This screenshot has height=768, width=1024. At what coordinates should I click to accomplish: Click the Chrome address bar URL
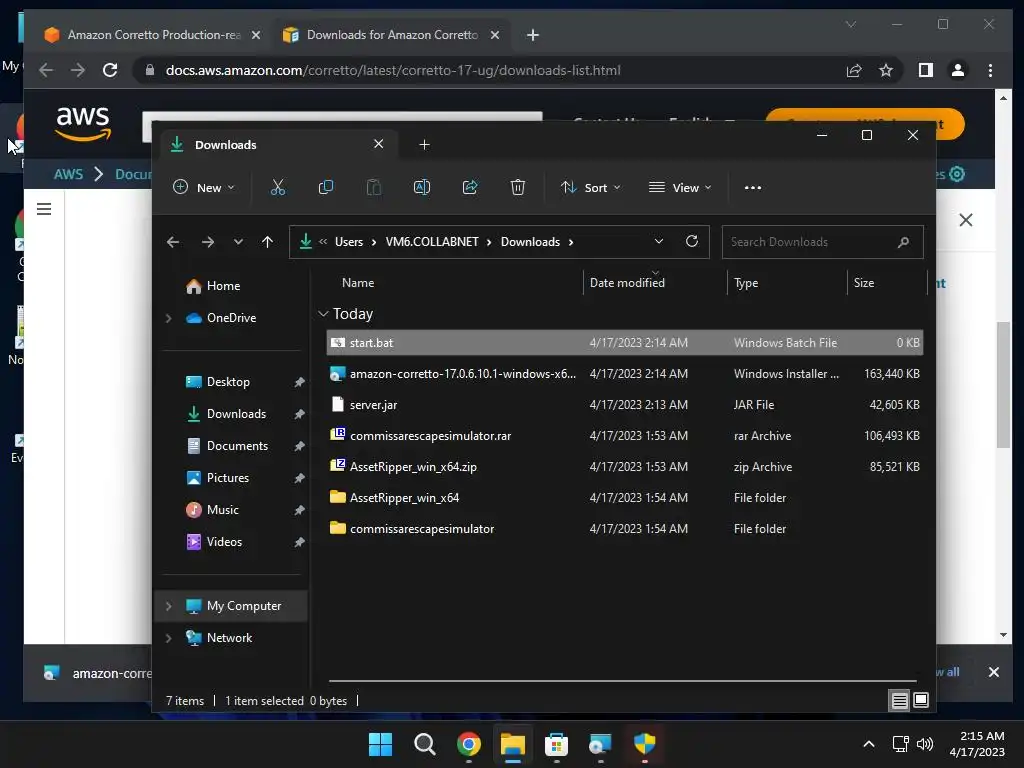392,71
